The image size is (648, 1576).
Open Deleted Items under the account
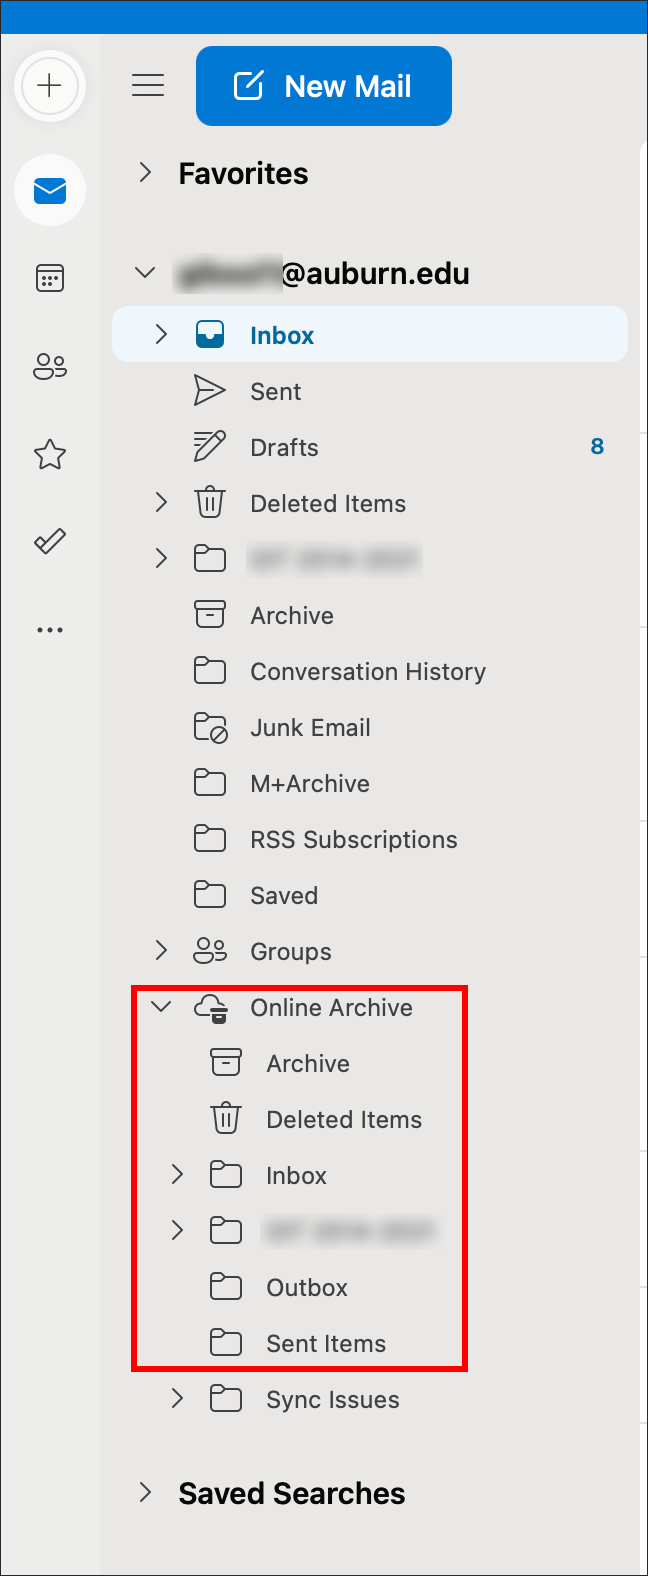[x=328, y=504]
